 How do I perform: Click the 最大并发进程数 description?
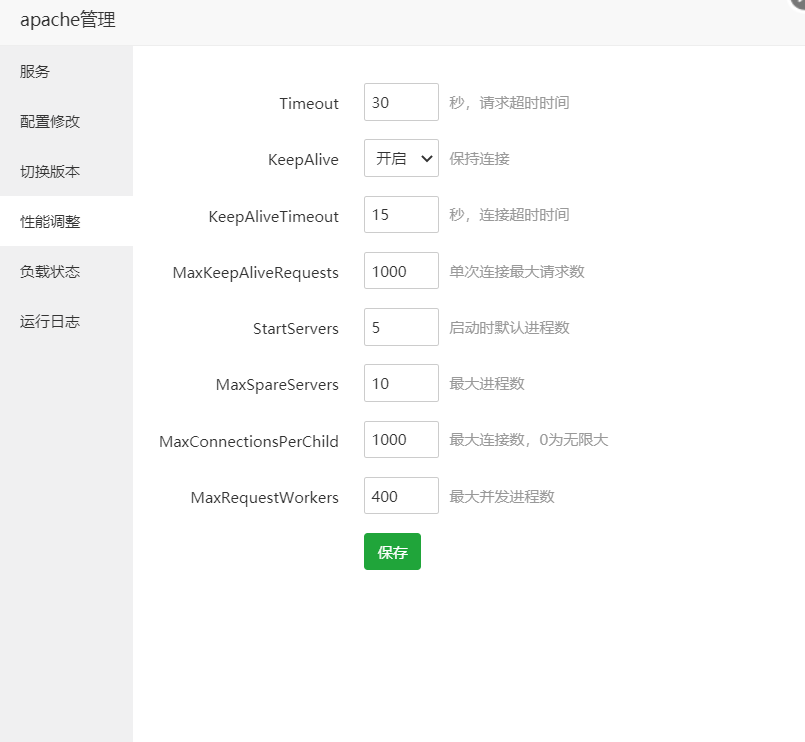(502, 497)
